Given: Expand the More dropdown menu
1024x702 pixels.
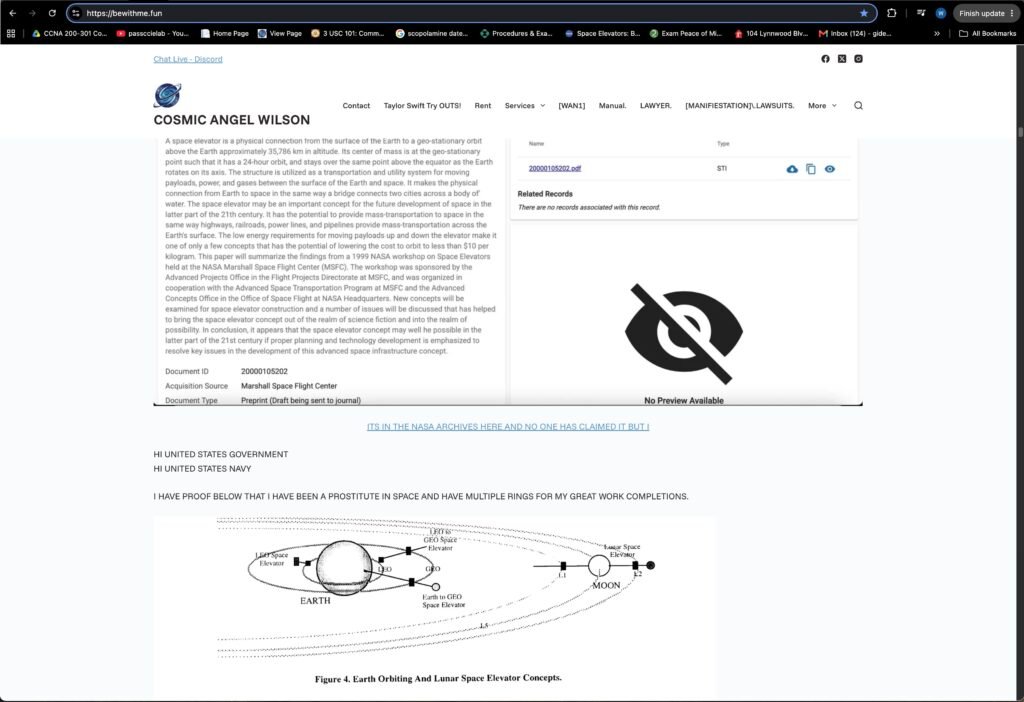Looking at the screenshot, I should tap(822, 106).
